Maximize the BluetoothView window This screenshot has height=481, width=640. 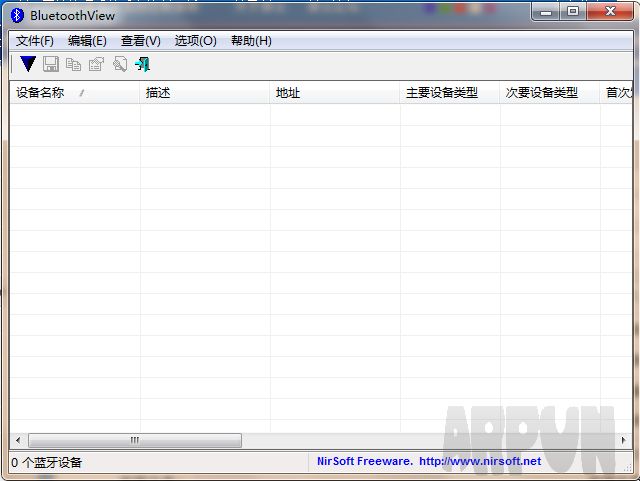(x=573, y=11)
